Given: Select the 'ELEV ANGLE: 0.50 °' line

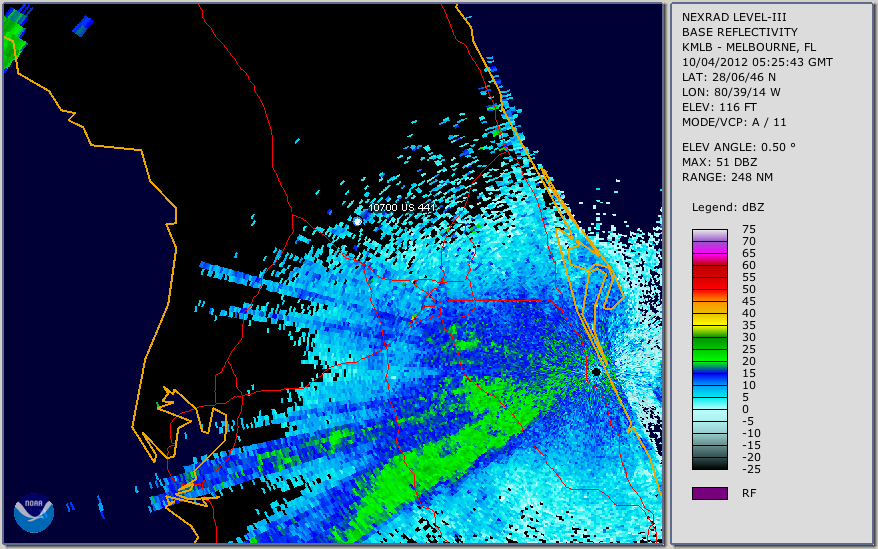Looking at the screenshot, I should click(739, 147).
